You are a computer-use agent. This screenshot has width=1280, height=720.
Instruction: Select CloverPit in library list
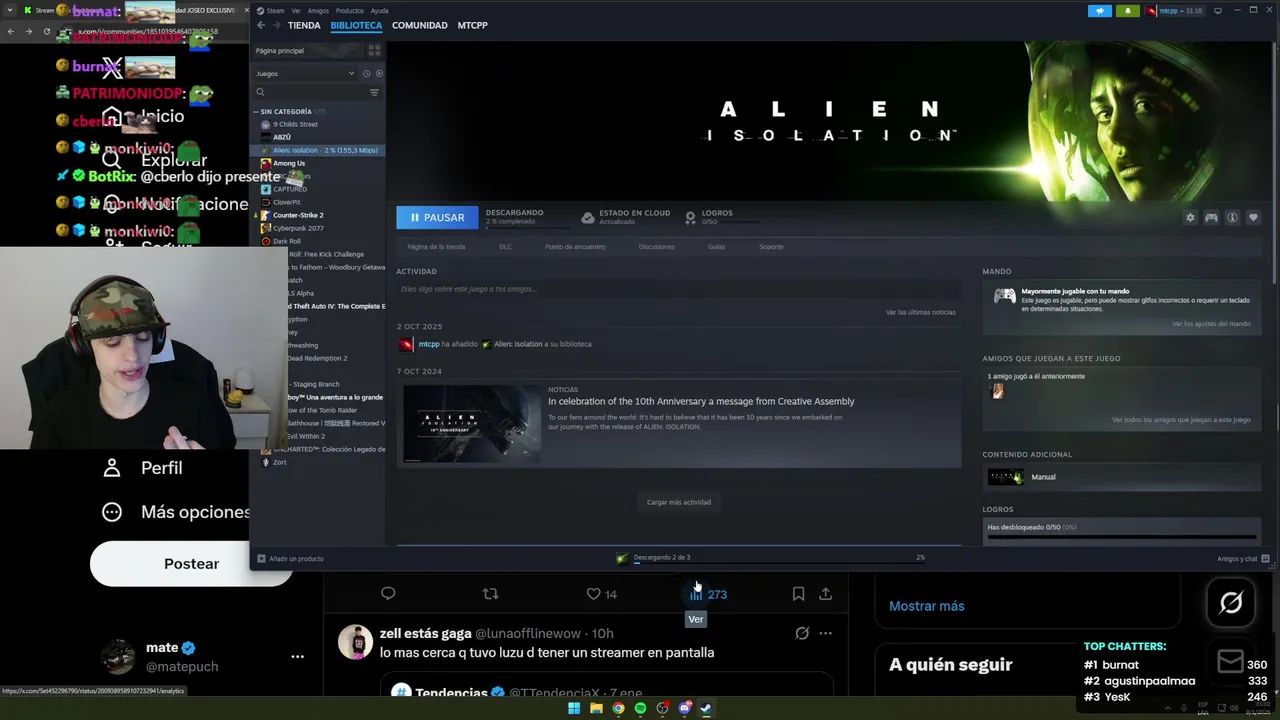286,202
